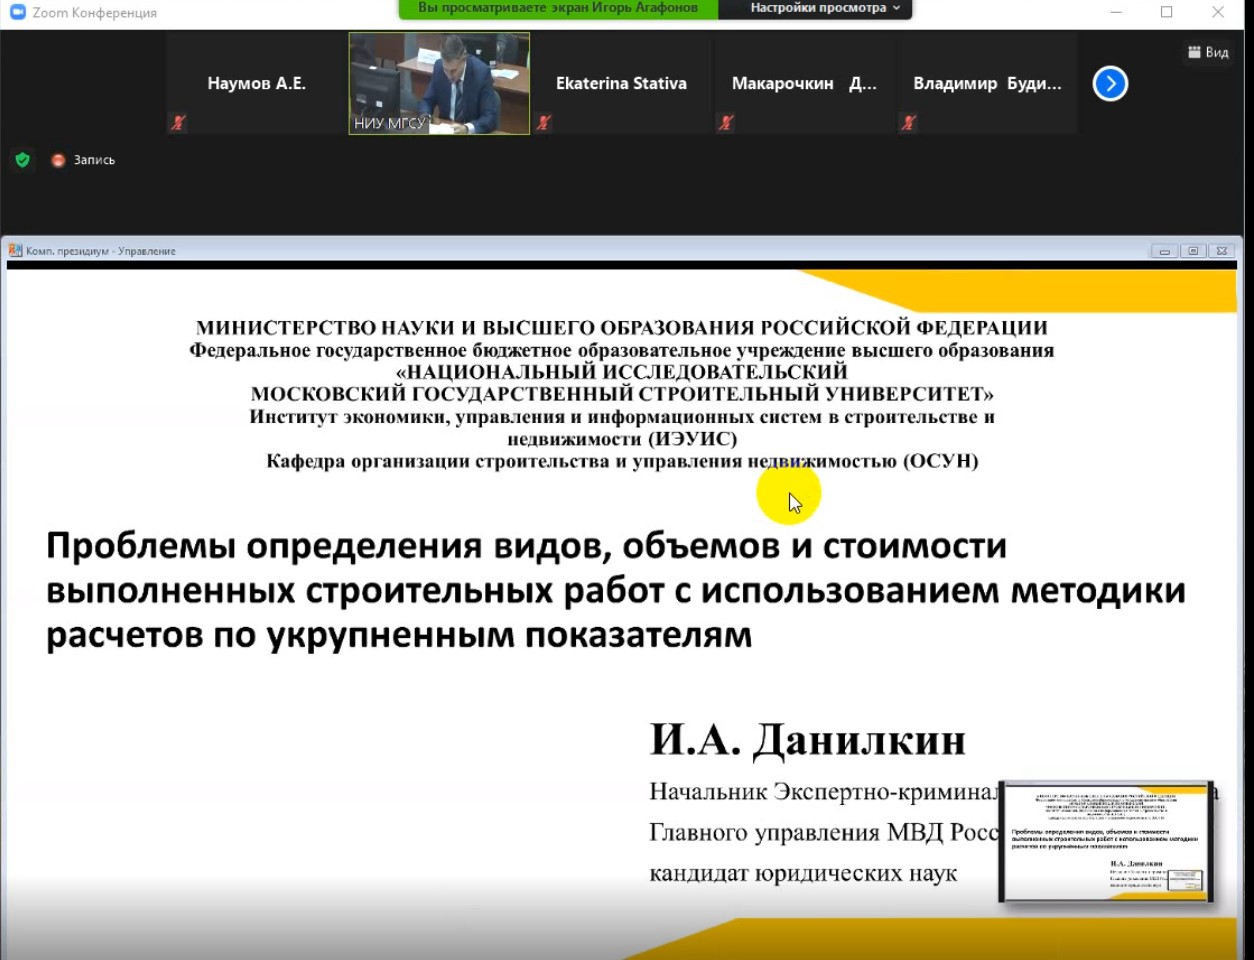This screenshot has height=960, width=1254.
Task: Click the slide title Проблемы определения видов
Action: 616,590
